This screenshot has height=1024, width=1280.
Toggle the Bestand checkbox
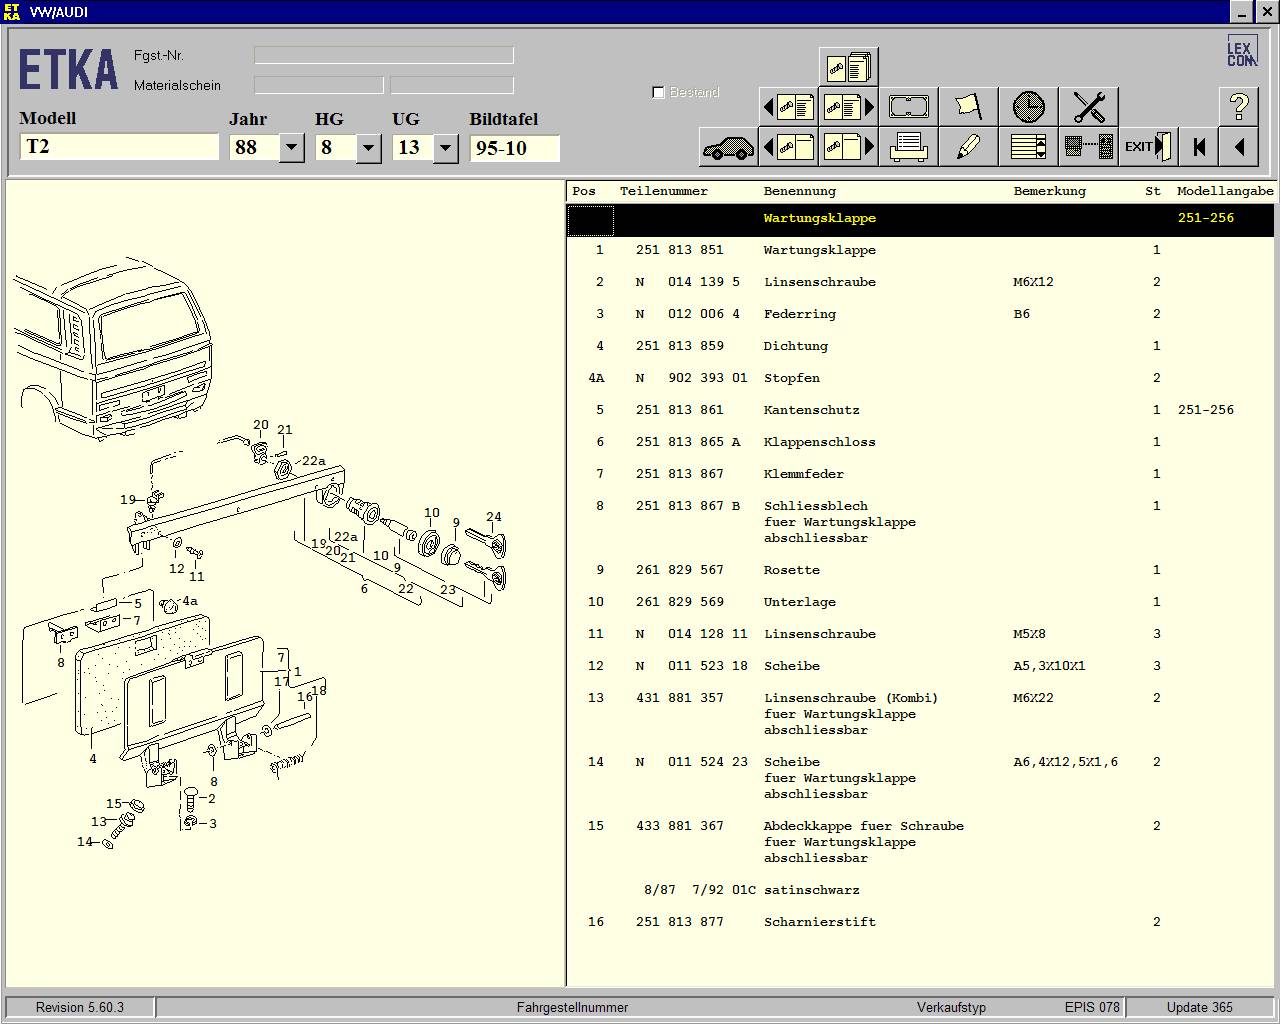coord(658,92)
